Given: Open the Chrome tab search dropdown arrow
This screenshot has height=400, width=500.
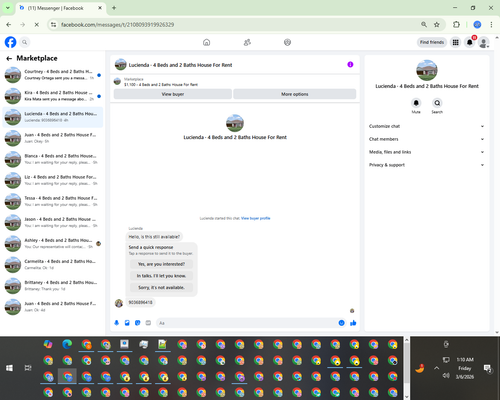Looking at the screenshot, I should 8,8.
